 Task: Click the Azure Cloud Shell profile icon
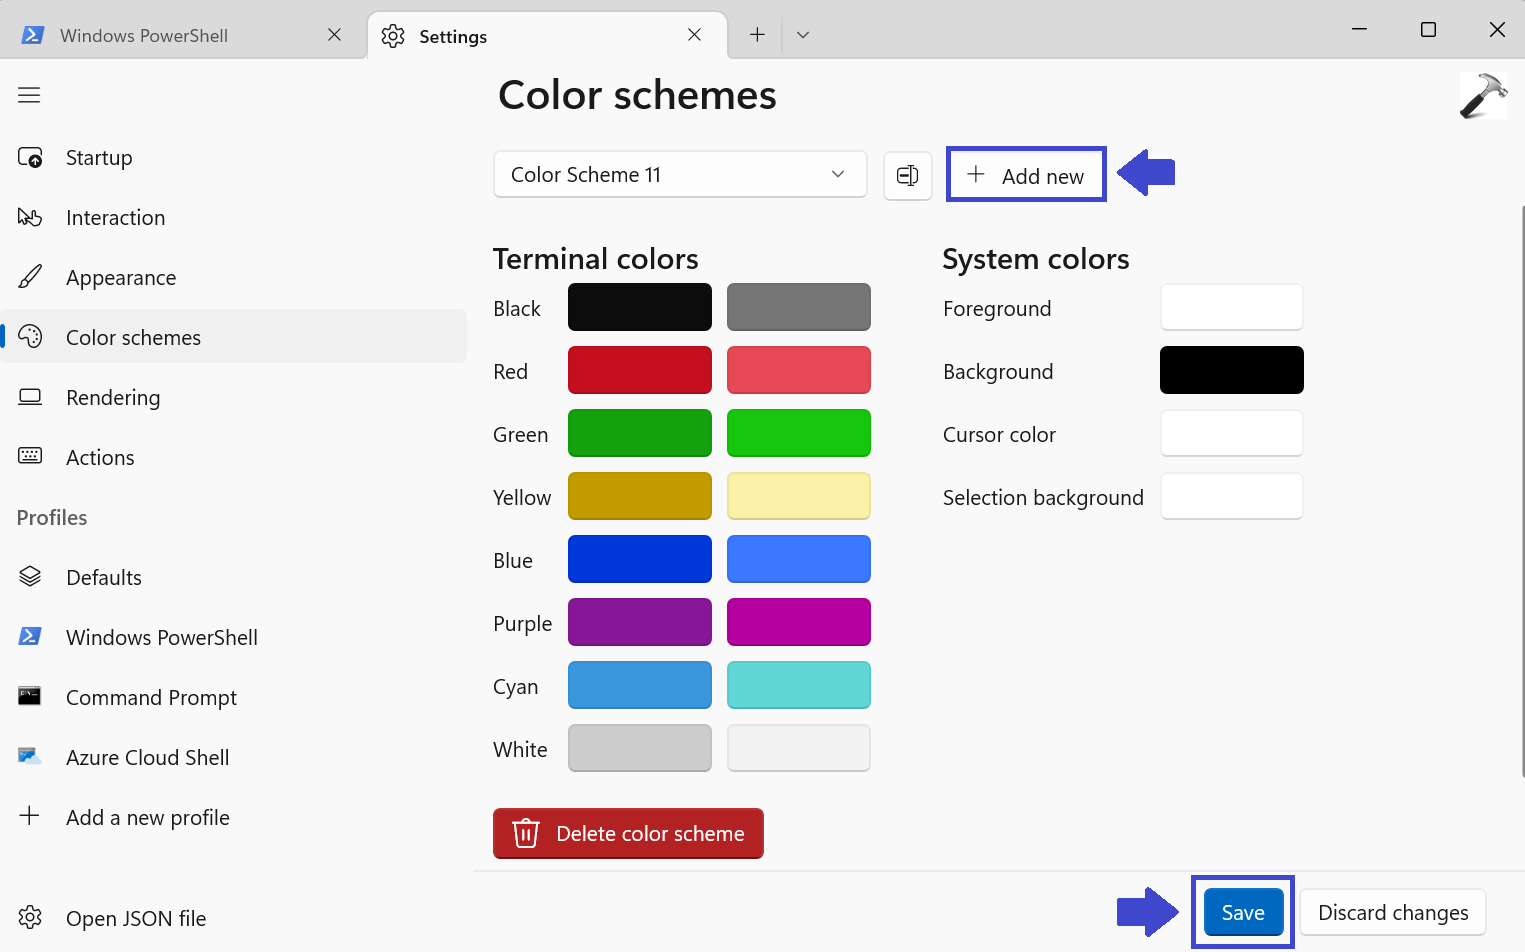point(30,757)
